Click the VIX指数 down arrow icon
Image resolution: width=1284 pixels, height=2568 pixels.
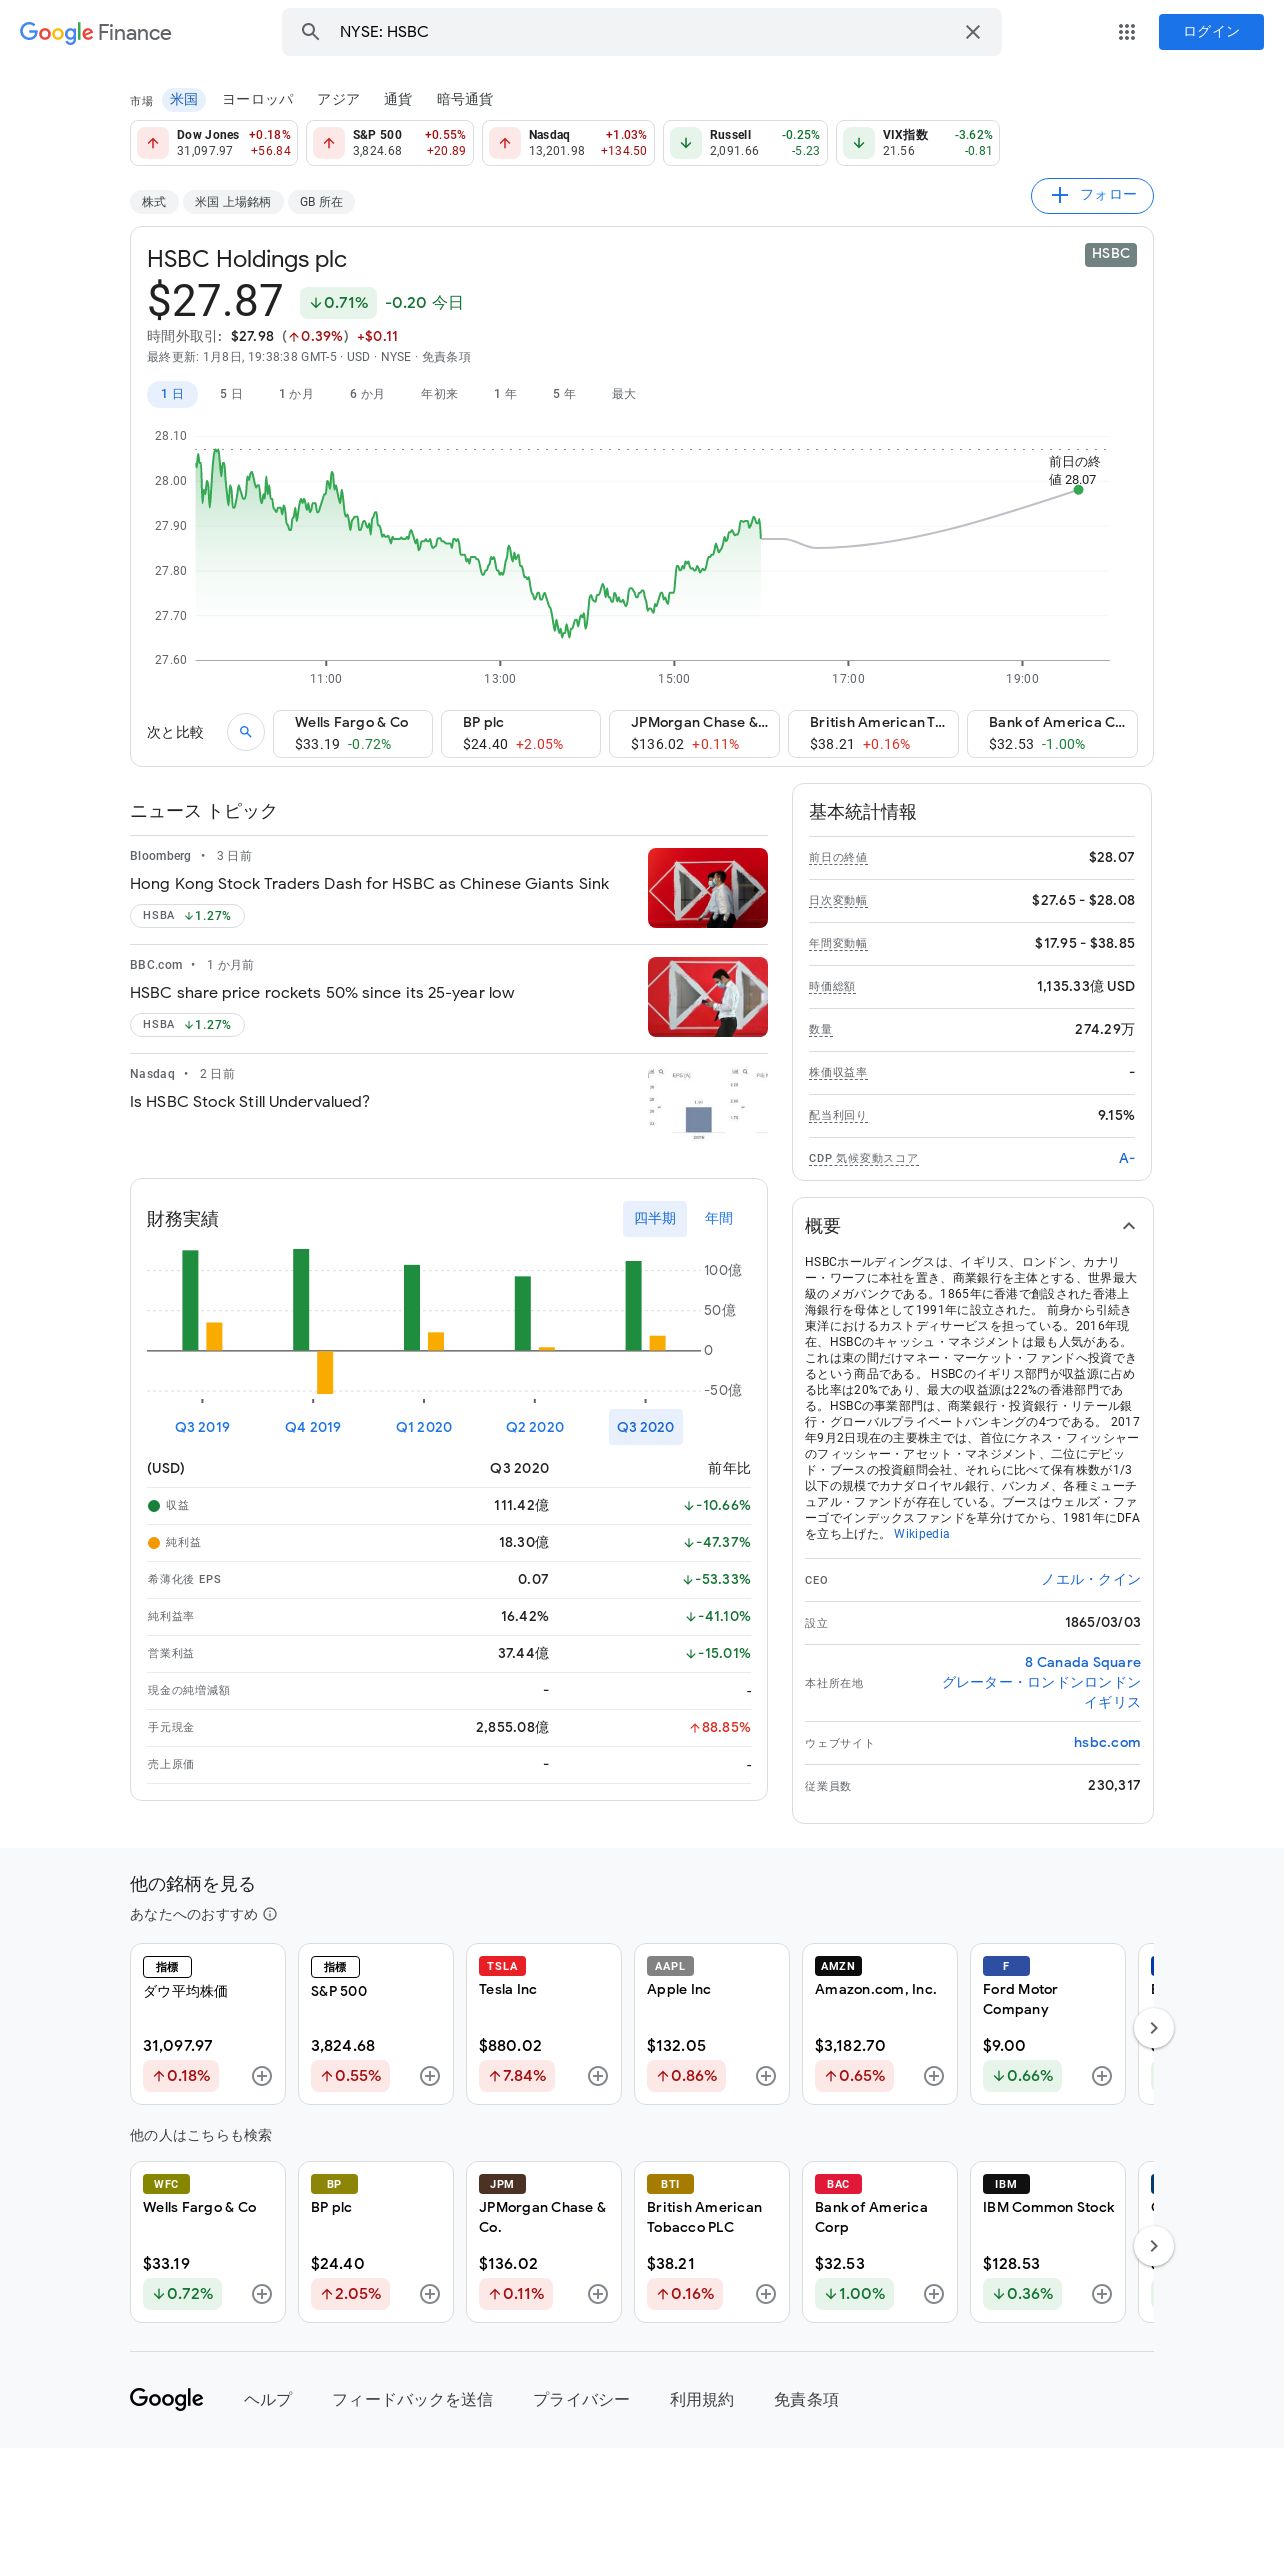(859, 143)
